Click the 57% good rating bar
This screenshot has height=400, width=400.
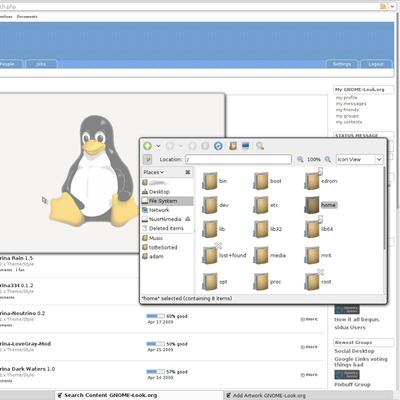[155, 371]
